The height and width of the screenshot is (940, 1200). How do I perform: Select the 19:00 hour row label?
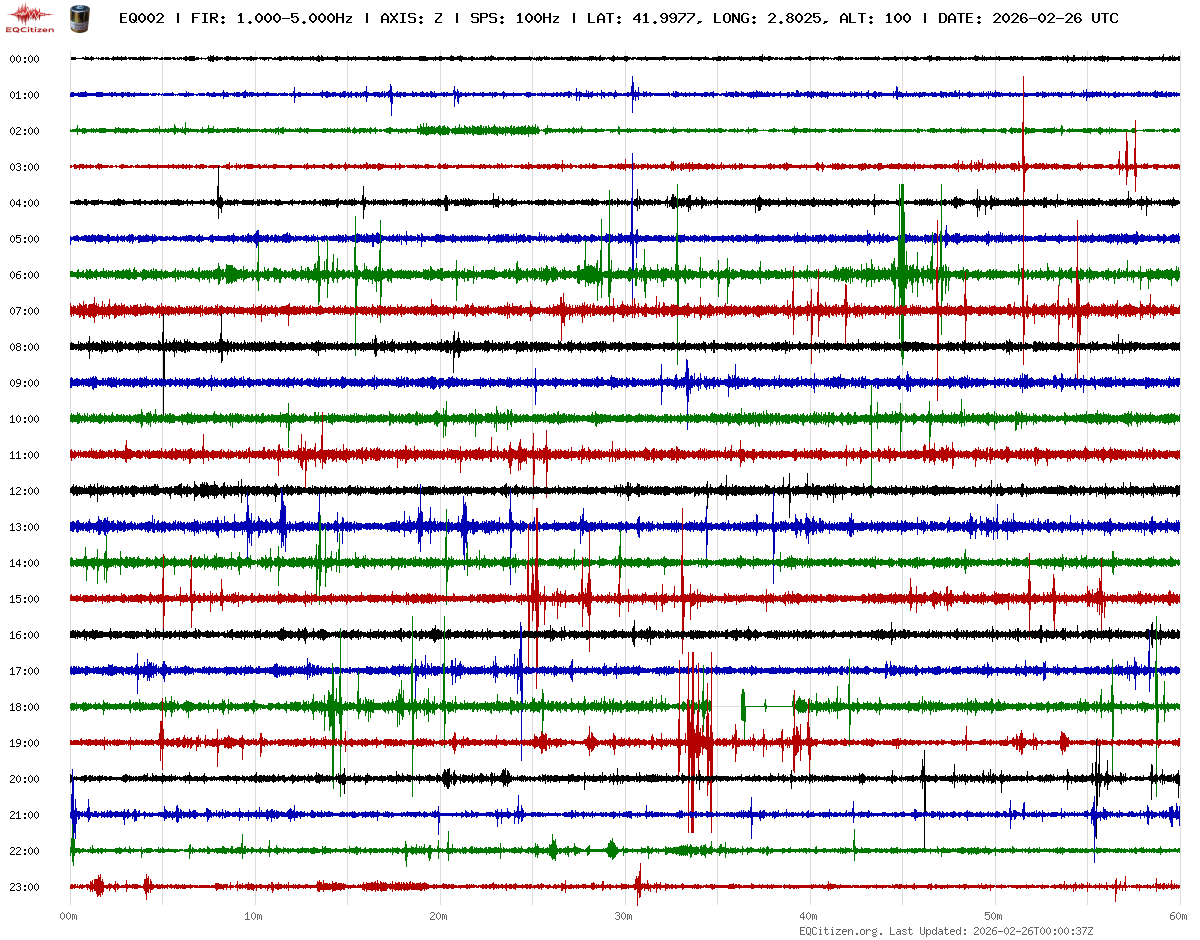(24, 743)
